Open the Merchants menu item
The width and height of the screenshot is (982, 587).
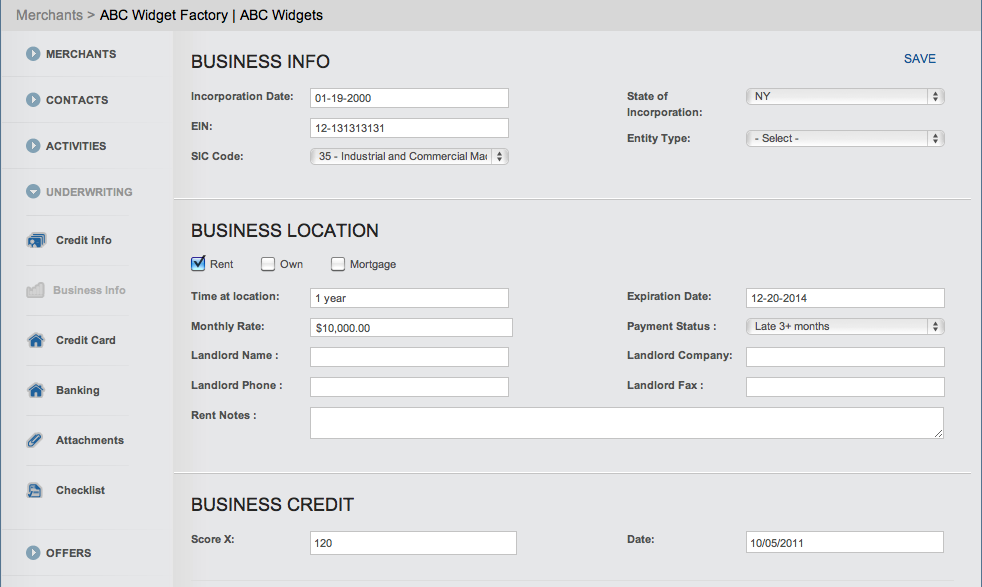pyautogui.click(x=81, y=54)
